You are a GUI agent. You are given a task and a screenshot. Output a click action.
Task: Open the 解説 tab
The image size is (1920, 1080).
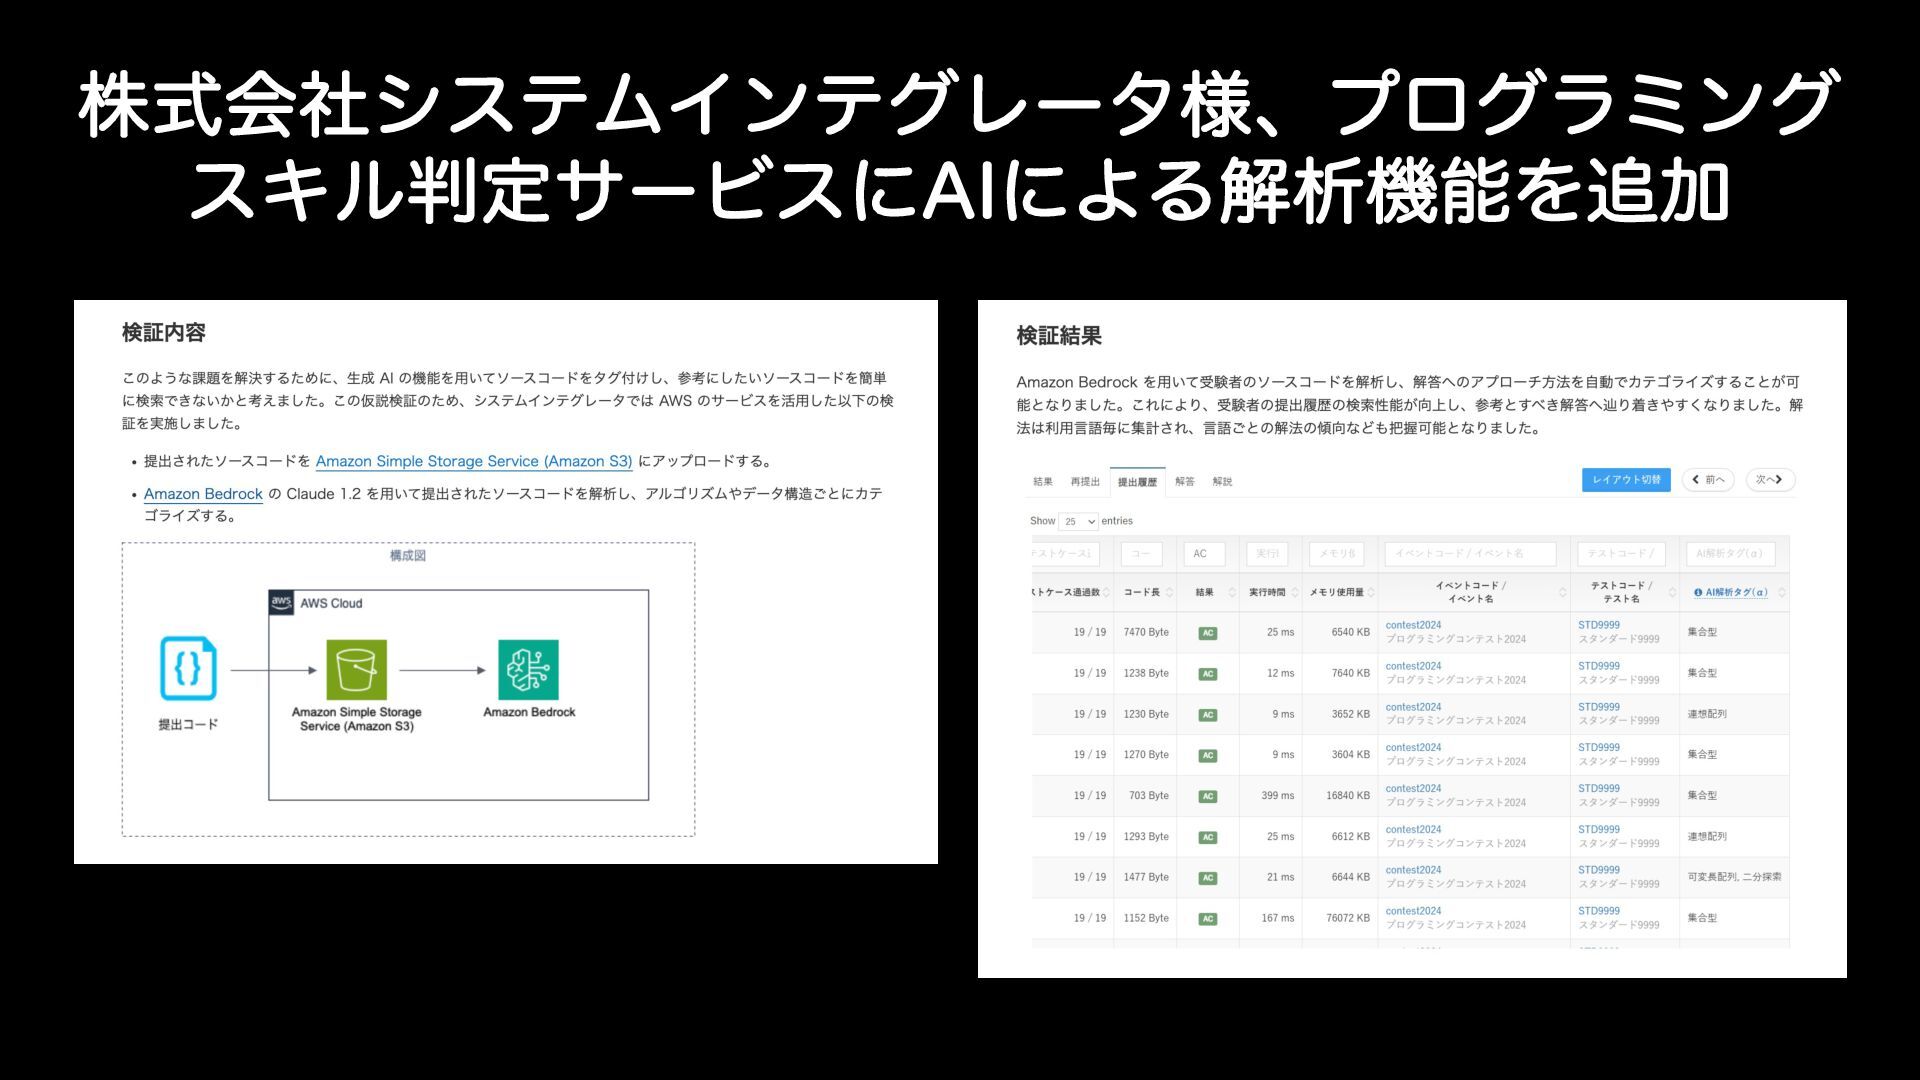click(x=1222, y=482)
